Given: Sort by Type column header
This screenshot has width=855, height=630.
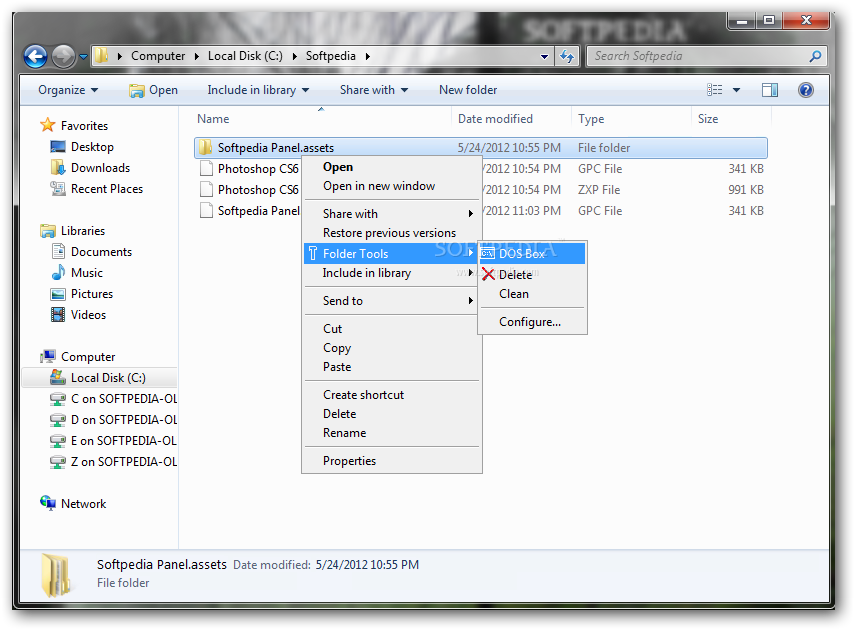Looking at the screenshot, I should 631,119.
